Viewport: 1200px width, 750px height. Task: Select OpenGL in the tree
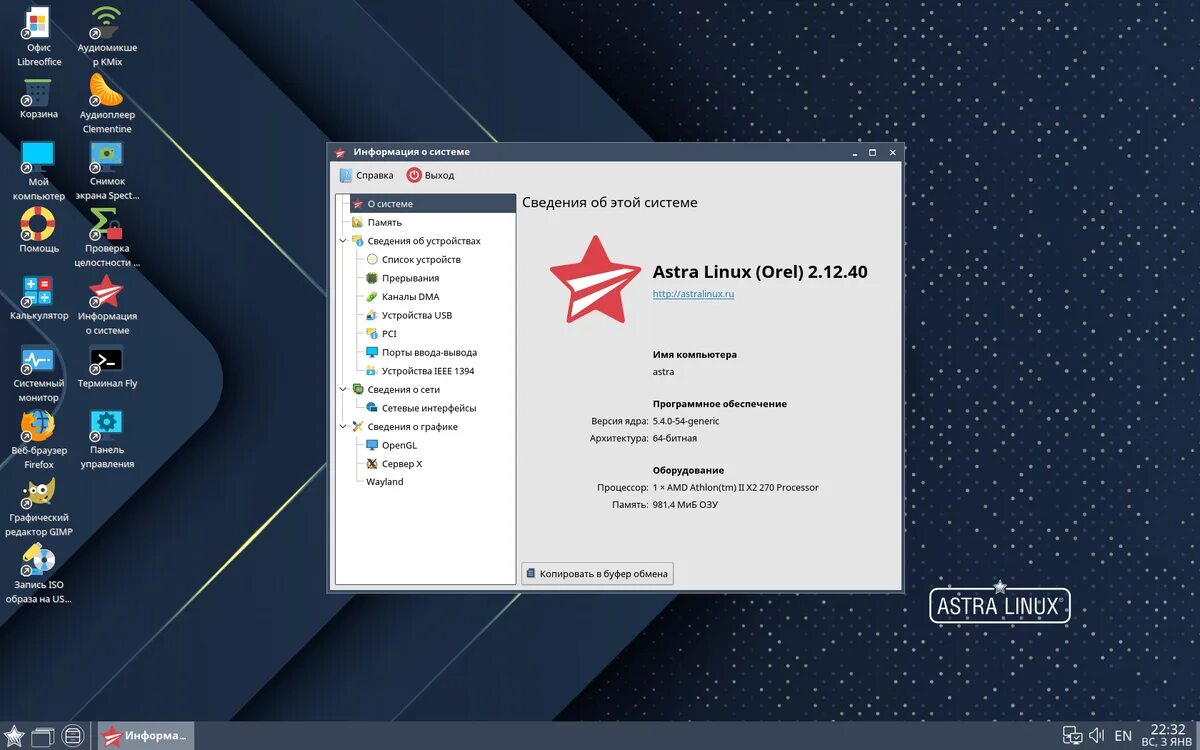tap(399, 445)
